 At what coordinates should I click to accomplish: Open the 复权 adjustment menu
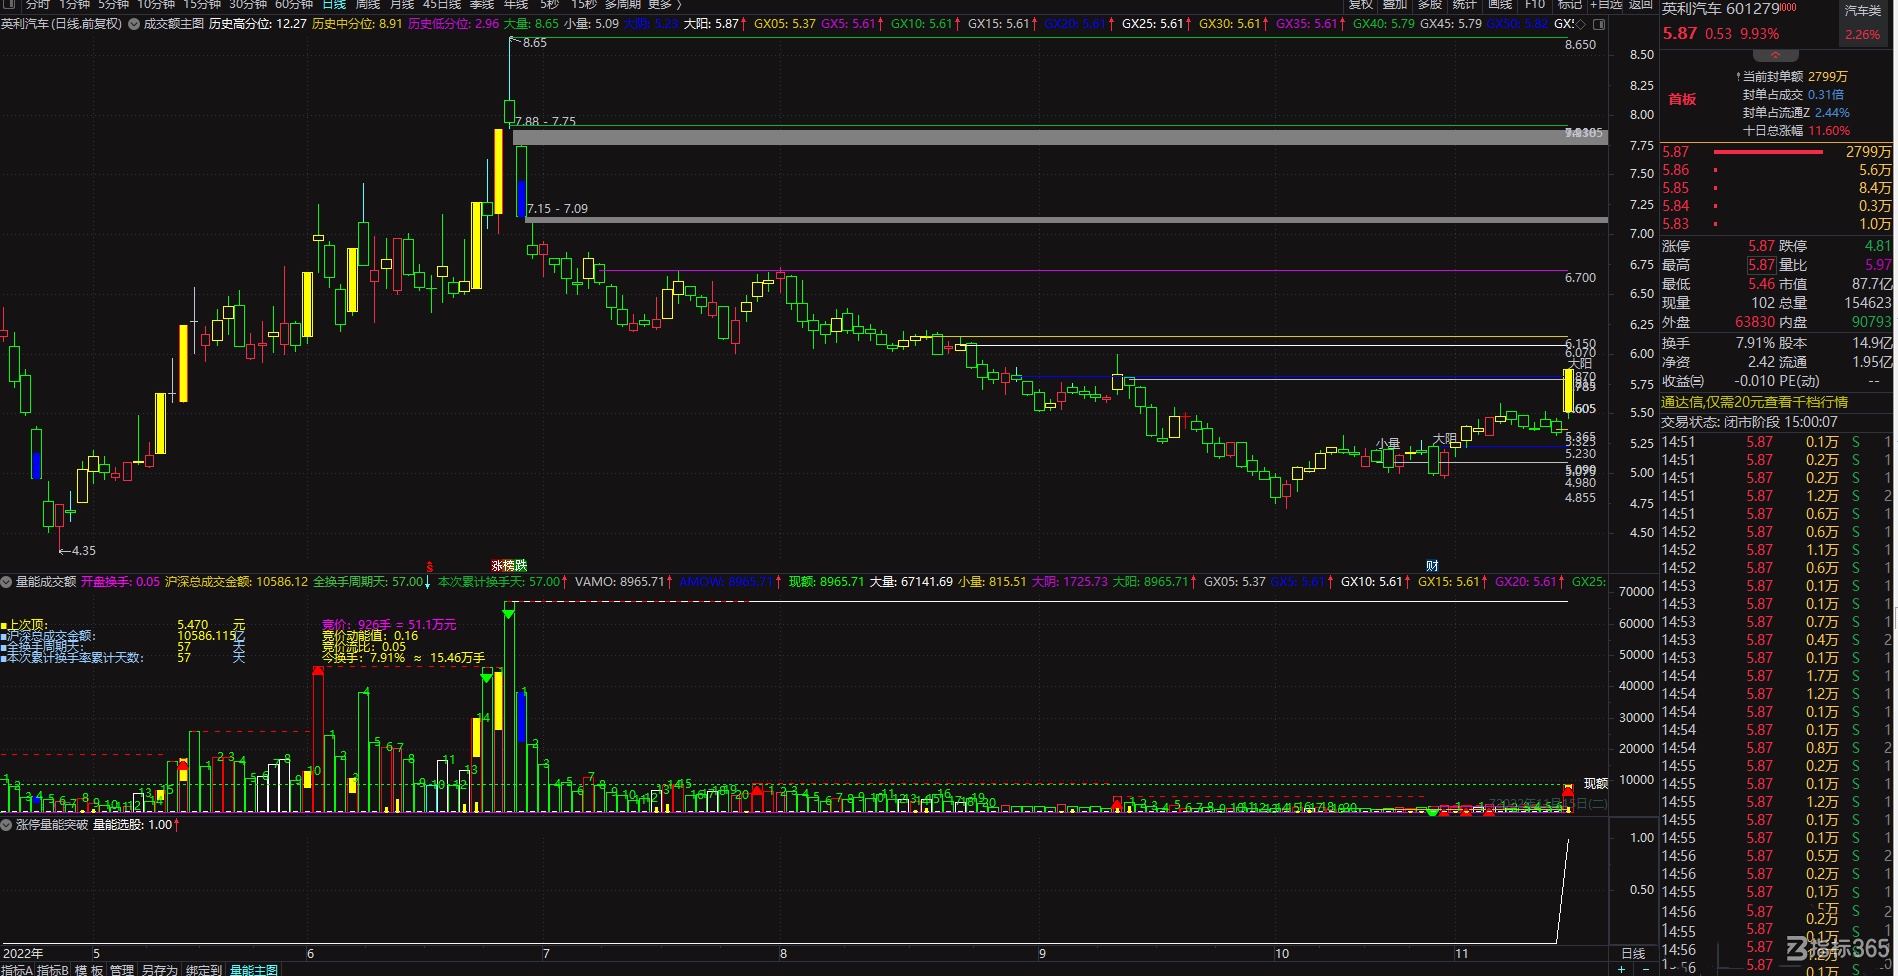point(1361,5)
